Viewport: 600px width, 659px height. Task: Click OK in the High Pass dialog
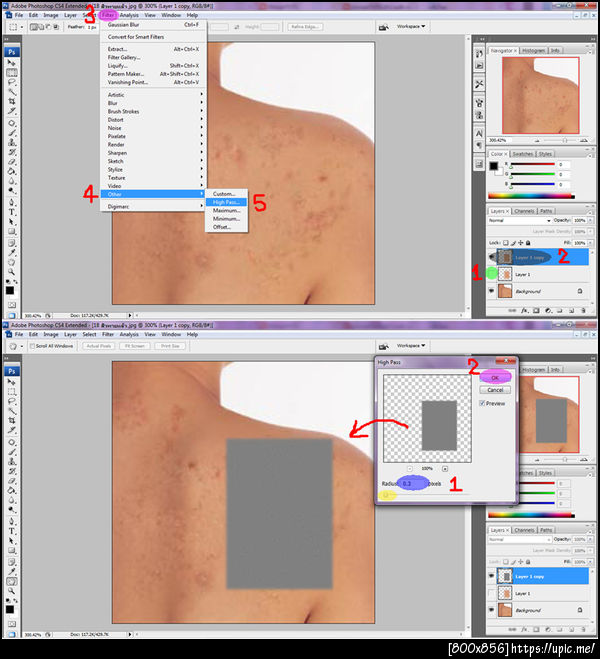pyautogui.click(x=495, y=377)
